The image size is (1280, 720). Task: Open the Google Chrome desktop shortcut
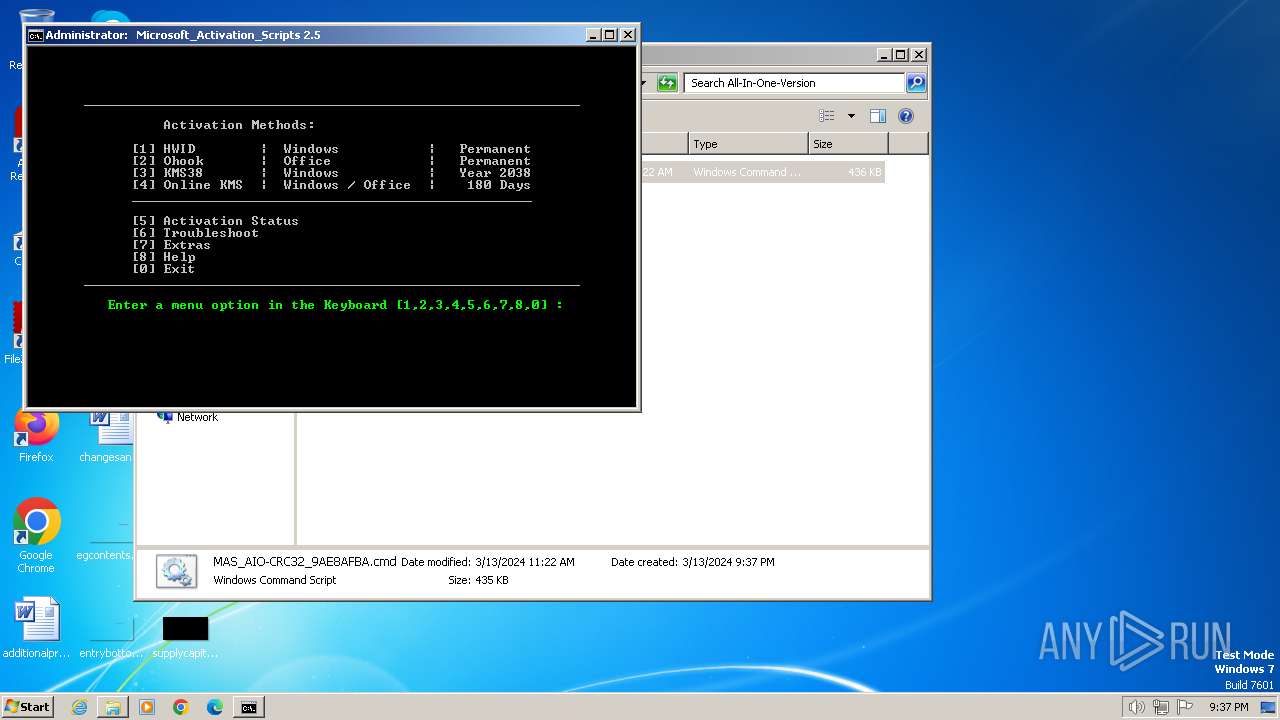pyautogui.click(x=36, y=537)
